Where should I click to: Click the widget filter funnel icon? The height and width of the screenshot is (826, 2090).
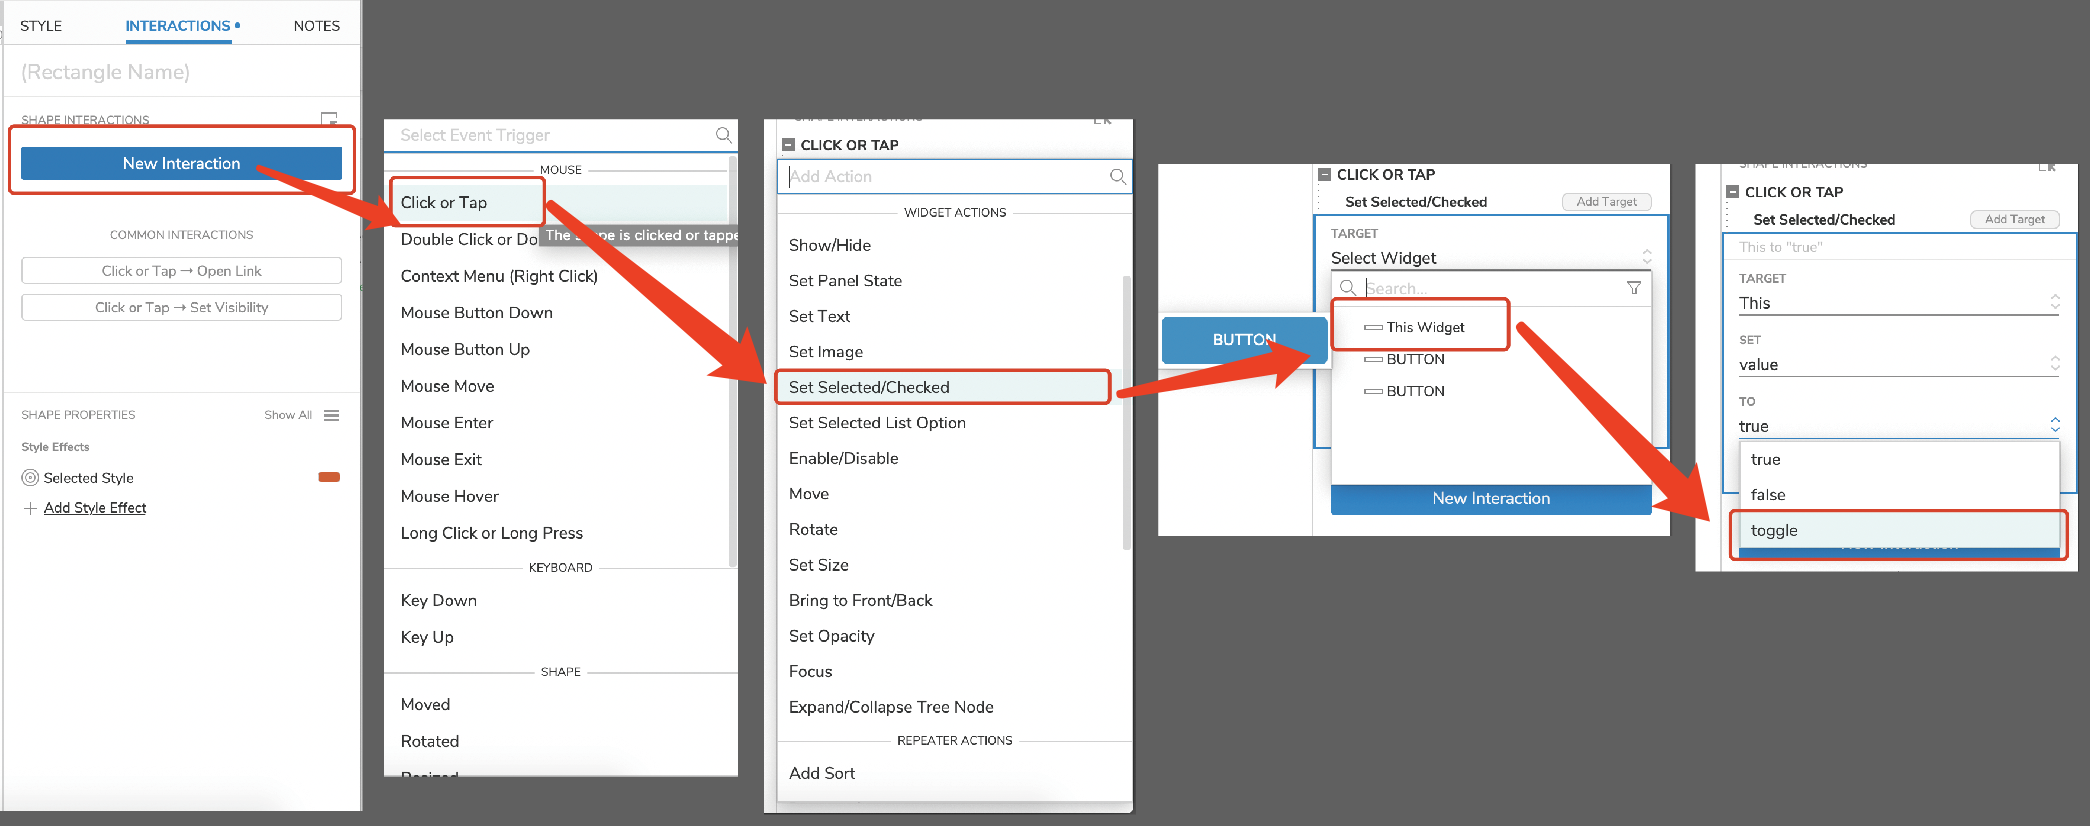[1633, 288]
